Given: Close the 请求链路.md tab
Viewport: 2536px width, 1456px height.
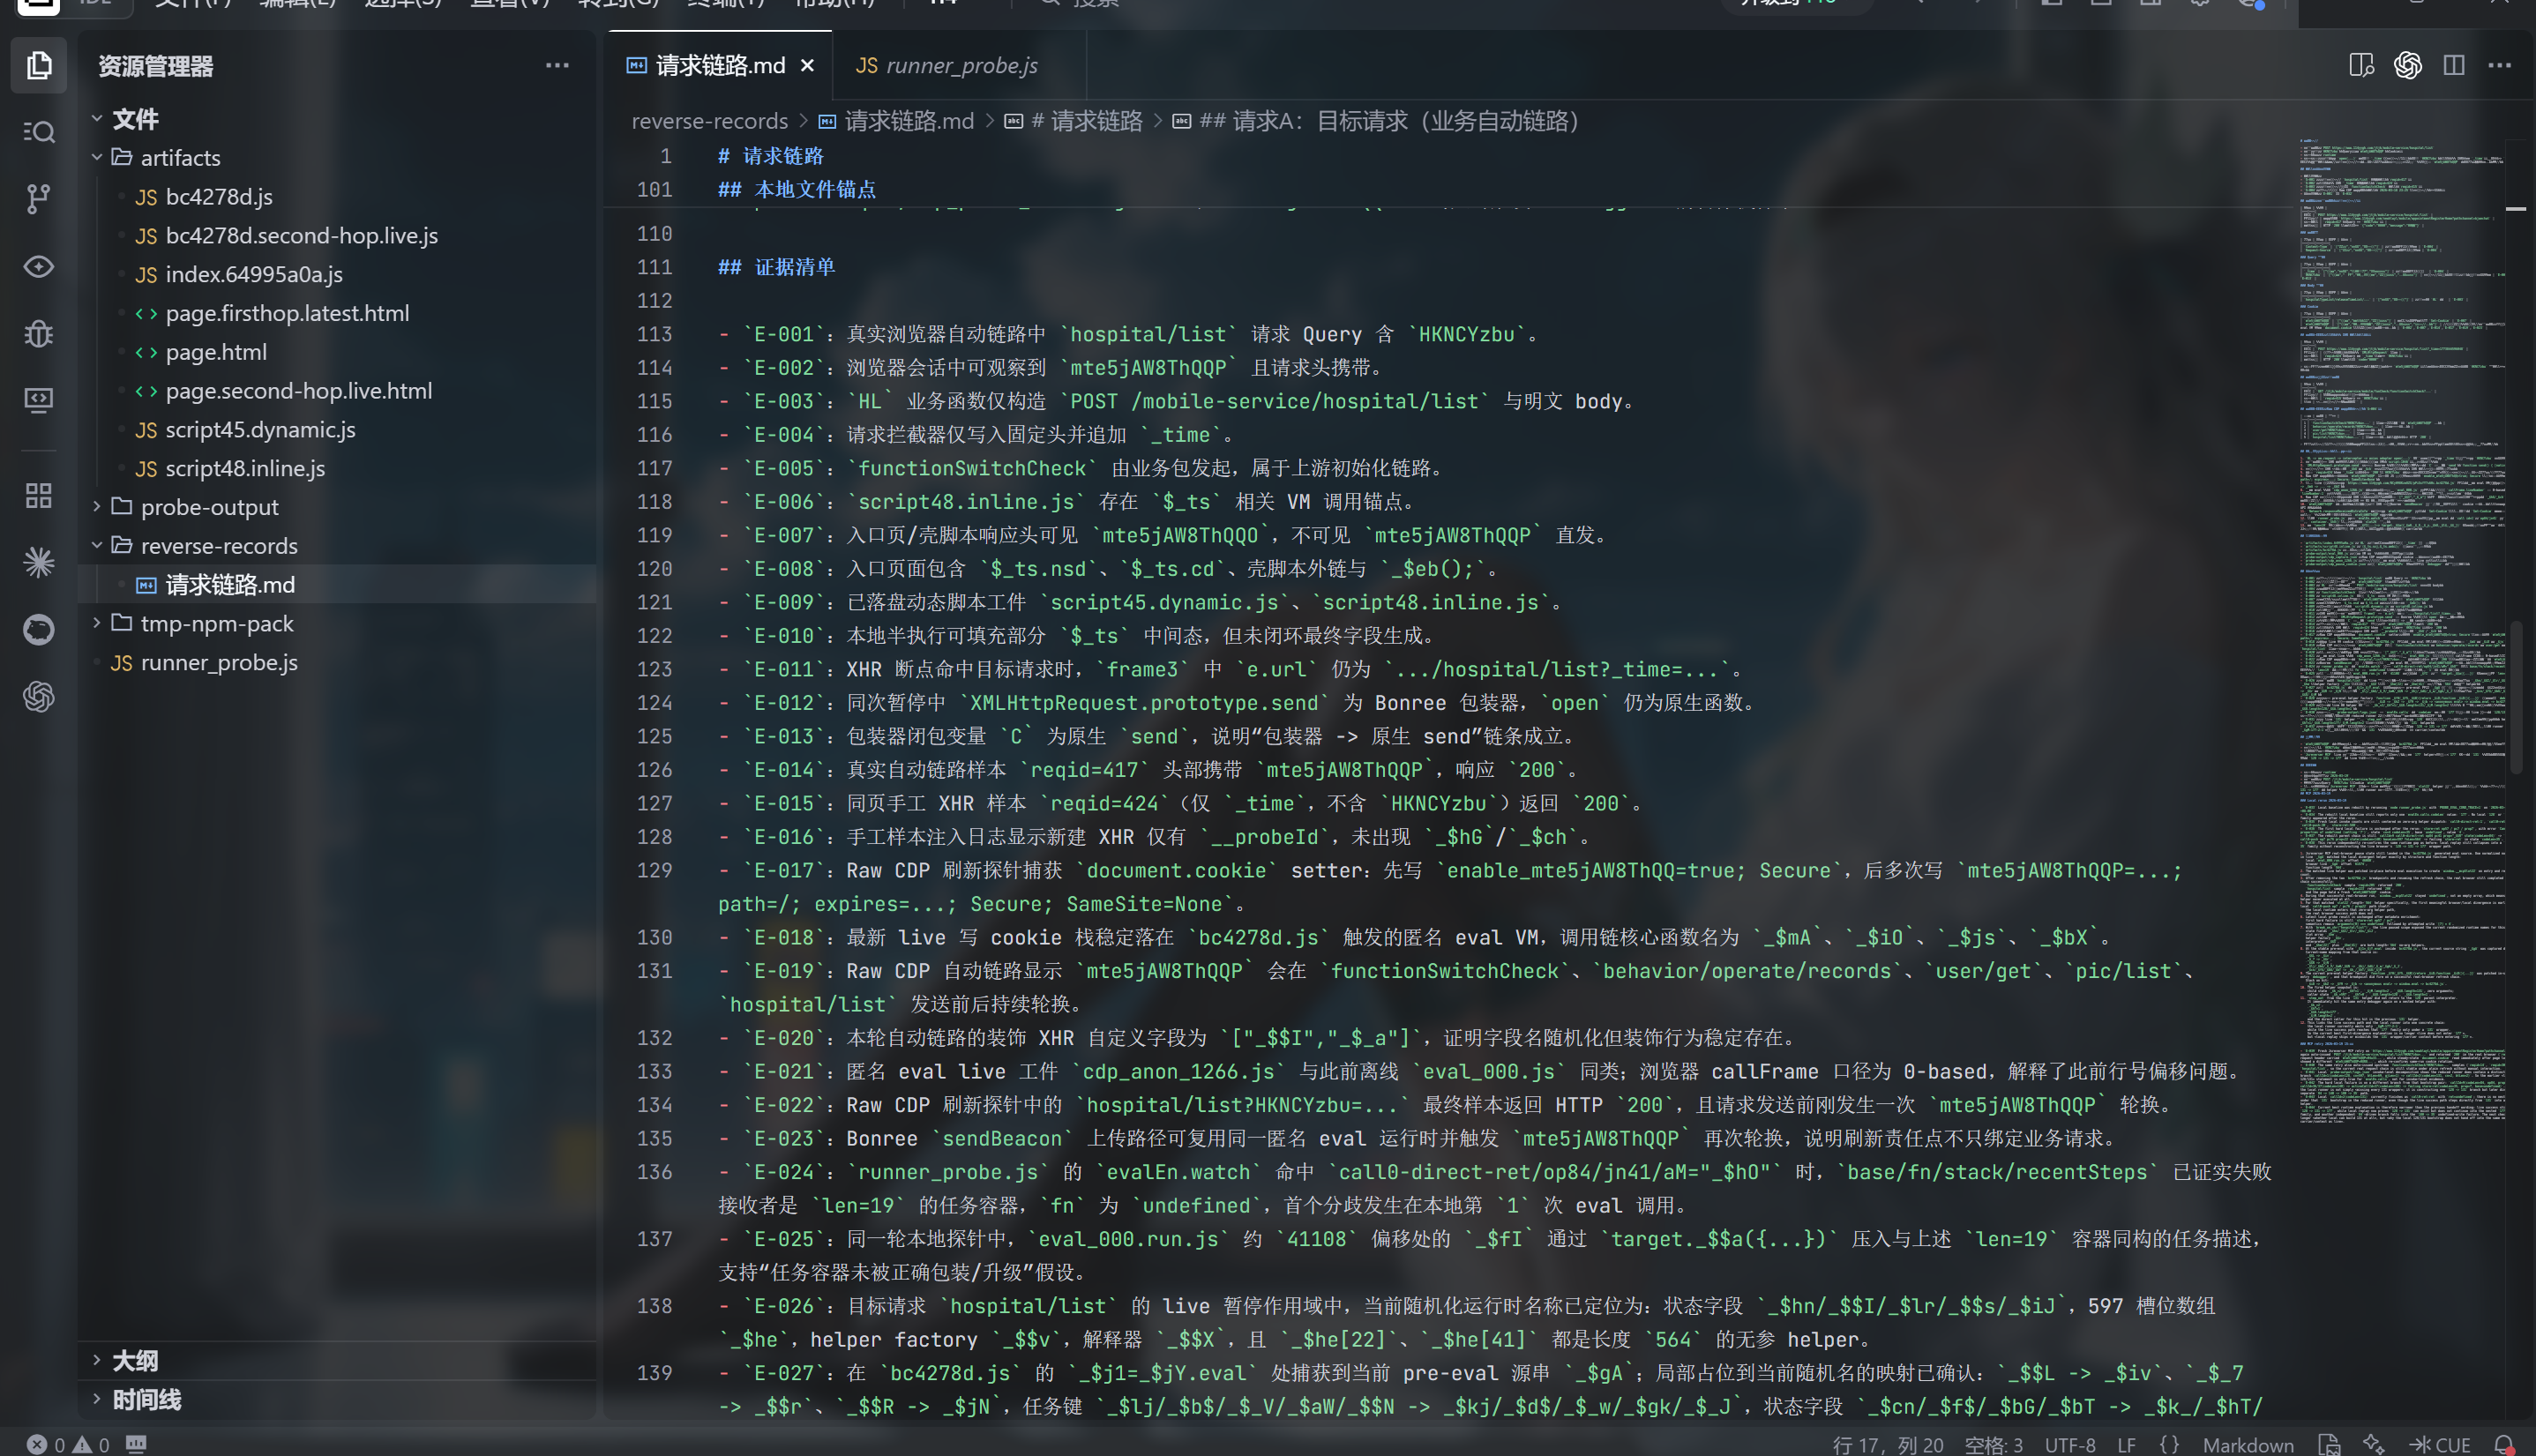Looking at the screenshot, I should pos(808,66).
